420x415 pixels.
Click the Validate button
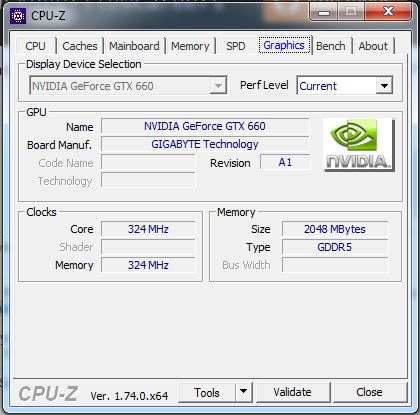click(x=293, y=392)
